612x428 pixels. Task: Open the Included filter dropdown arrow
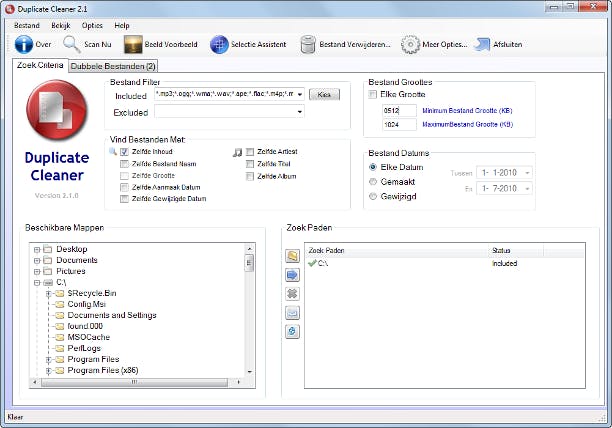pyautogui.click(x=299, y=94)
